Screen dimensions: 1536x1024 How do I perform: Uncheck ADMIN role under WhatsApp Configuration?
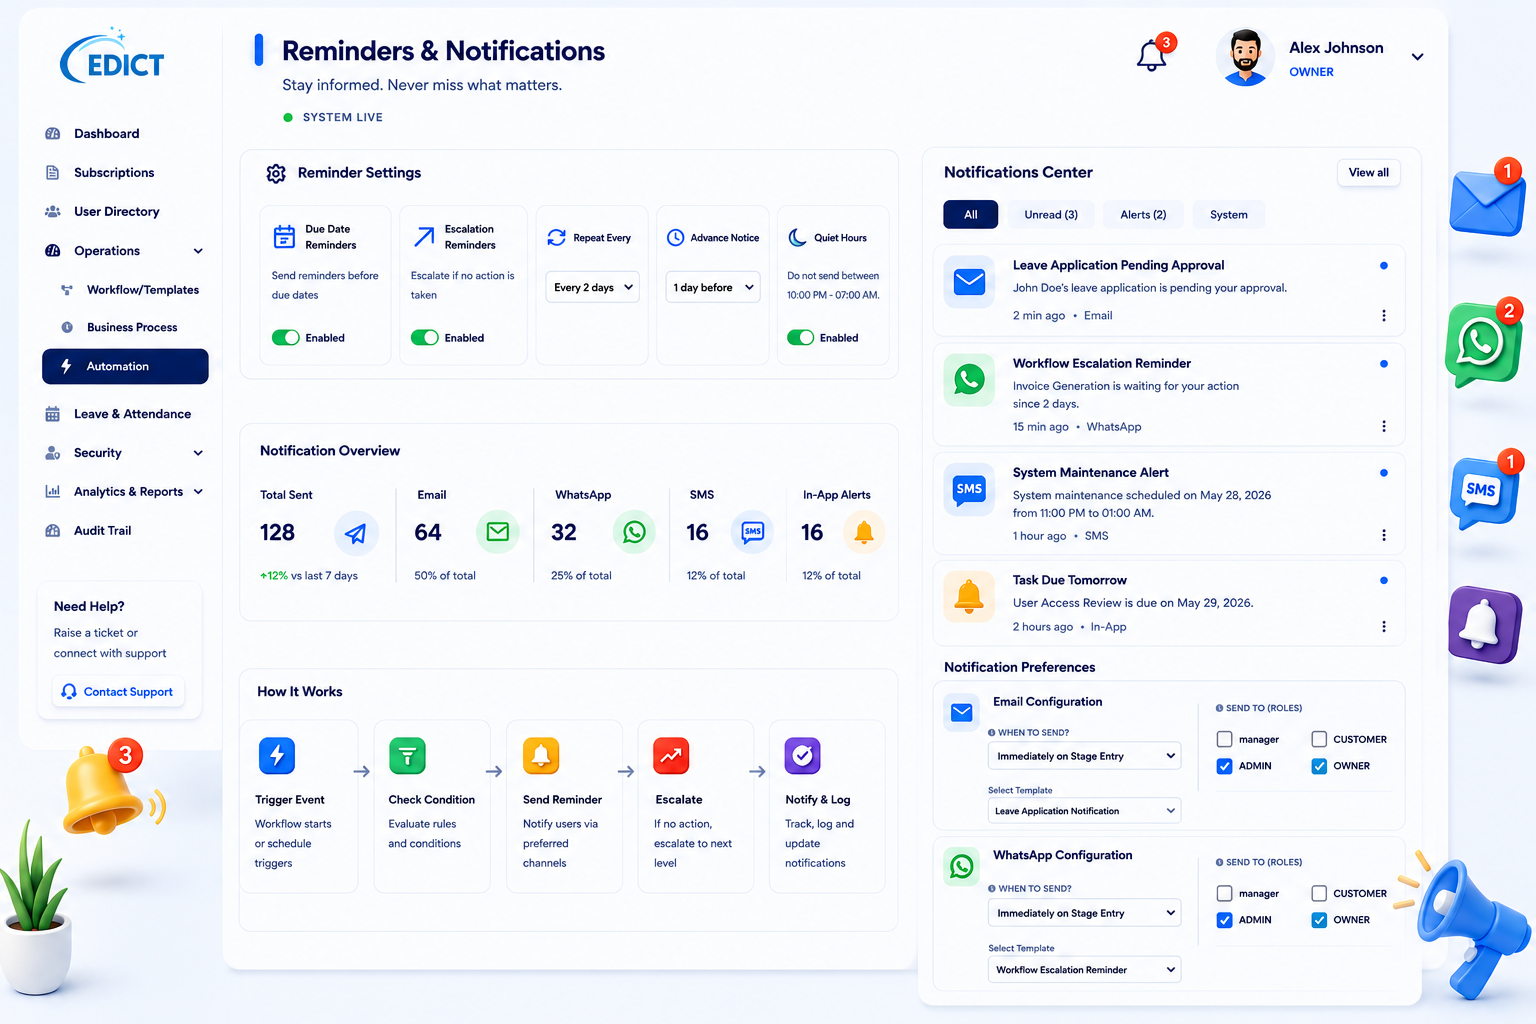click(1224, 920)
